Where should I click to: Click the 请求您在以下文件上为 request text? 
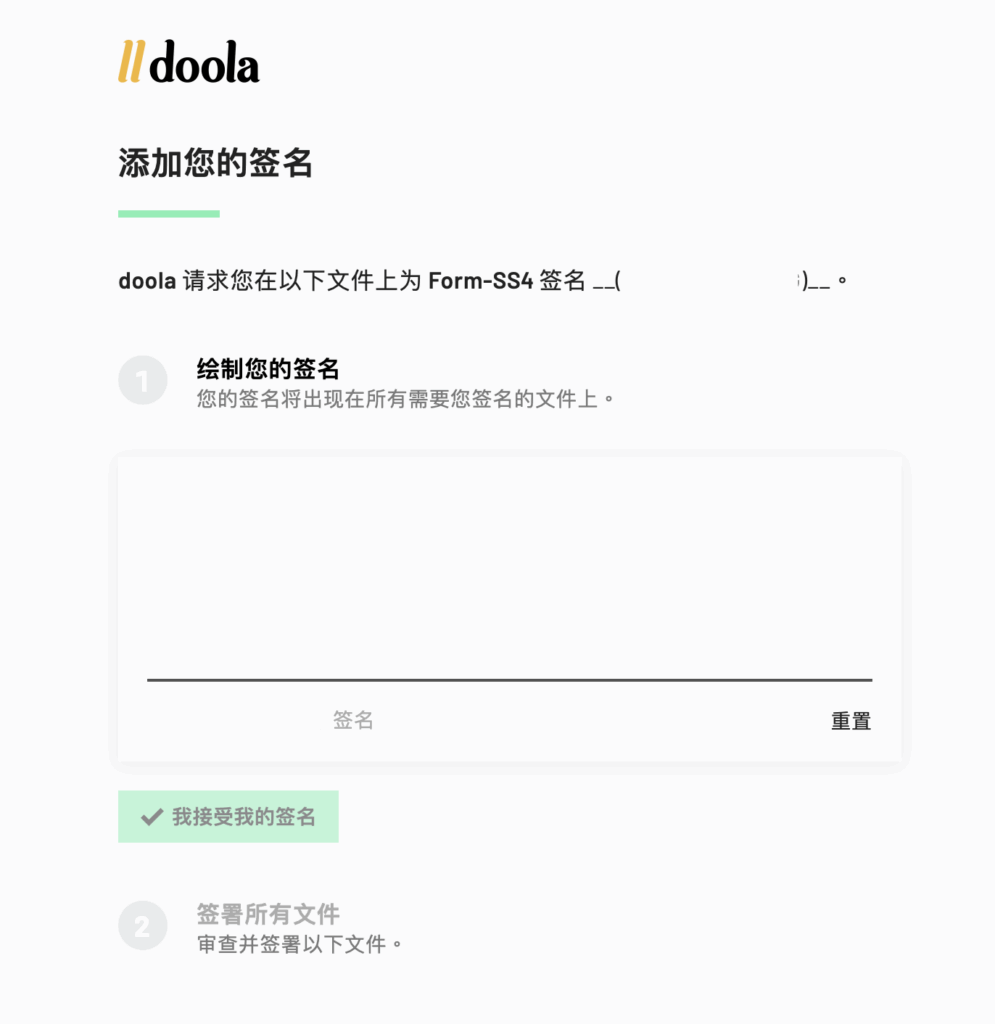pos(303,281)
